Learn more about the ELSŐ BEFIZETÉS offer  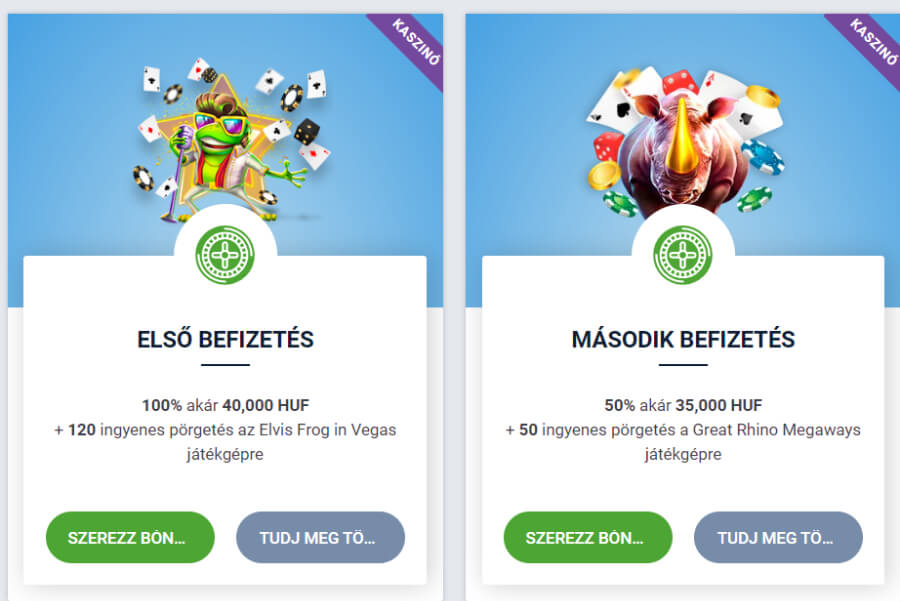tap(320, 537)
